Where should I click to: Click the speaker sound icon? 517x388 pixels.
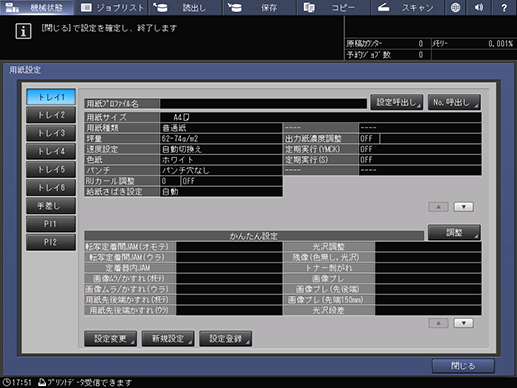(x=479, y=7)
